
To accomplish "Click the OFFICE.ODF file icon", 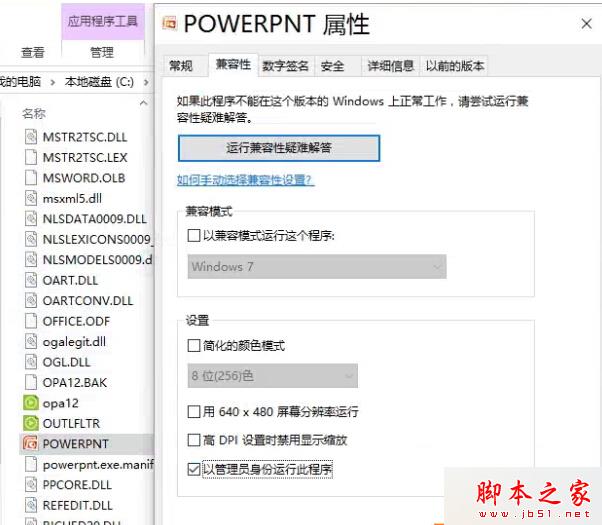I will [31, 321].
